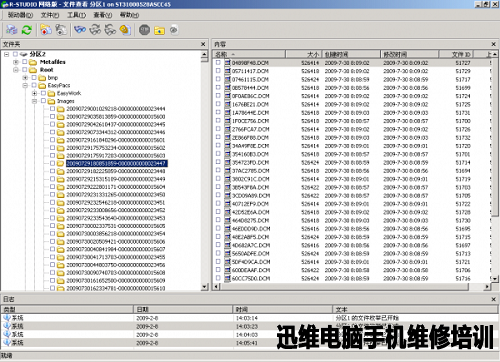Expand the bmp folder node
The width and height of the screenshot is (500, 362).
click(25, 78)
